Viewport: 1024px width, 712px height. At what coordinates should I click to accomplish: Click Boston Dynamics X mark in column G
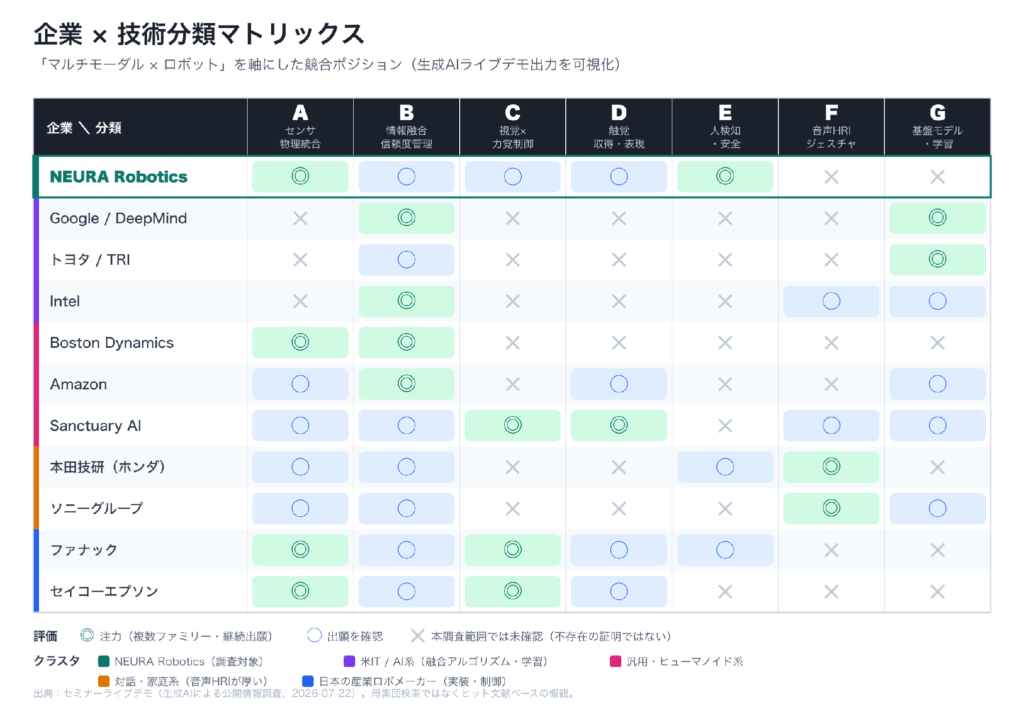pyautogui.click(x=937, y=343)
